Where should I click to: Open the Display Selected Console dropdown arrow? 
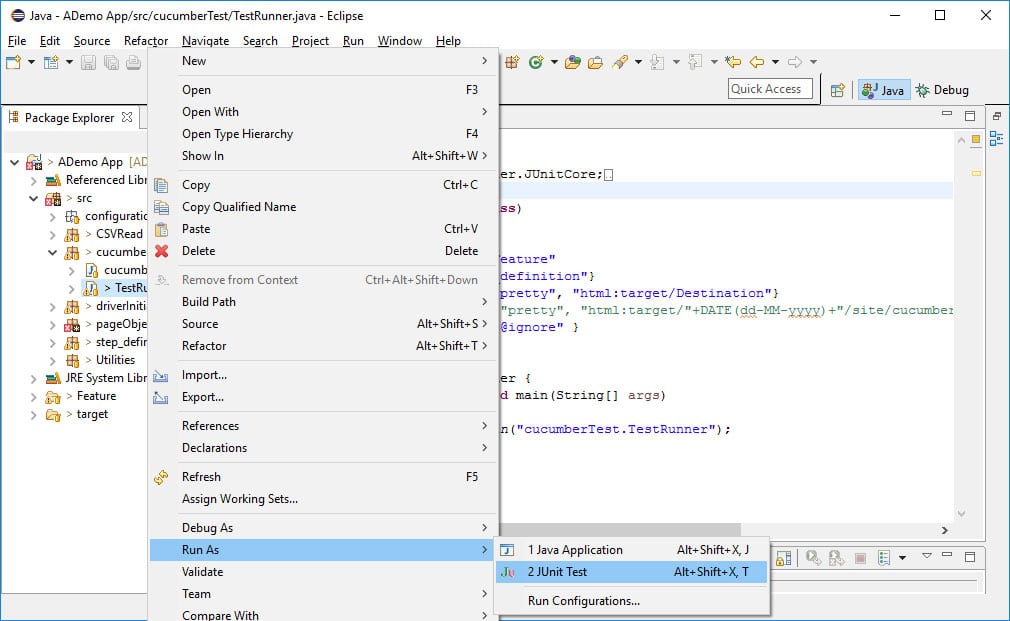(x=902, y=558)
